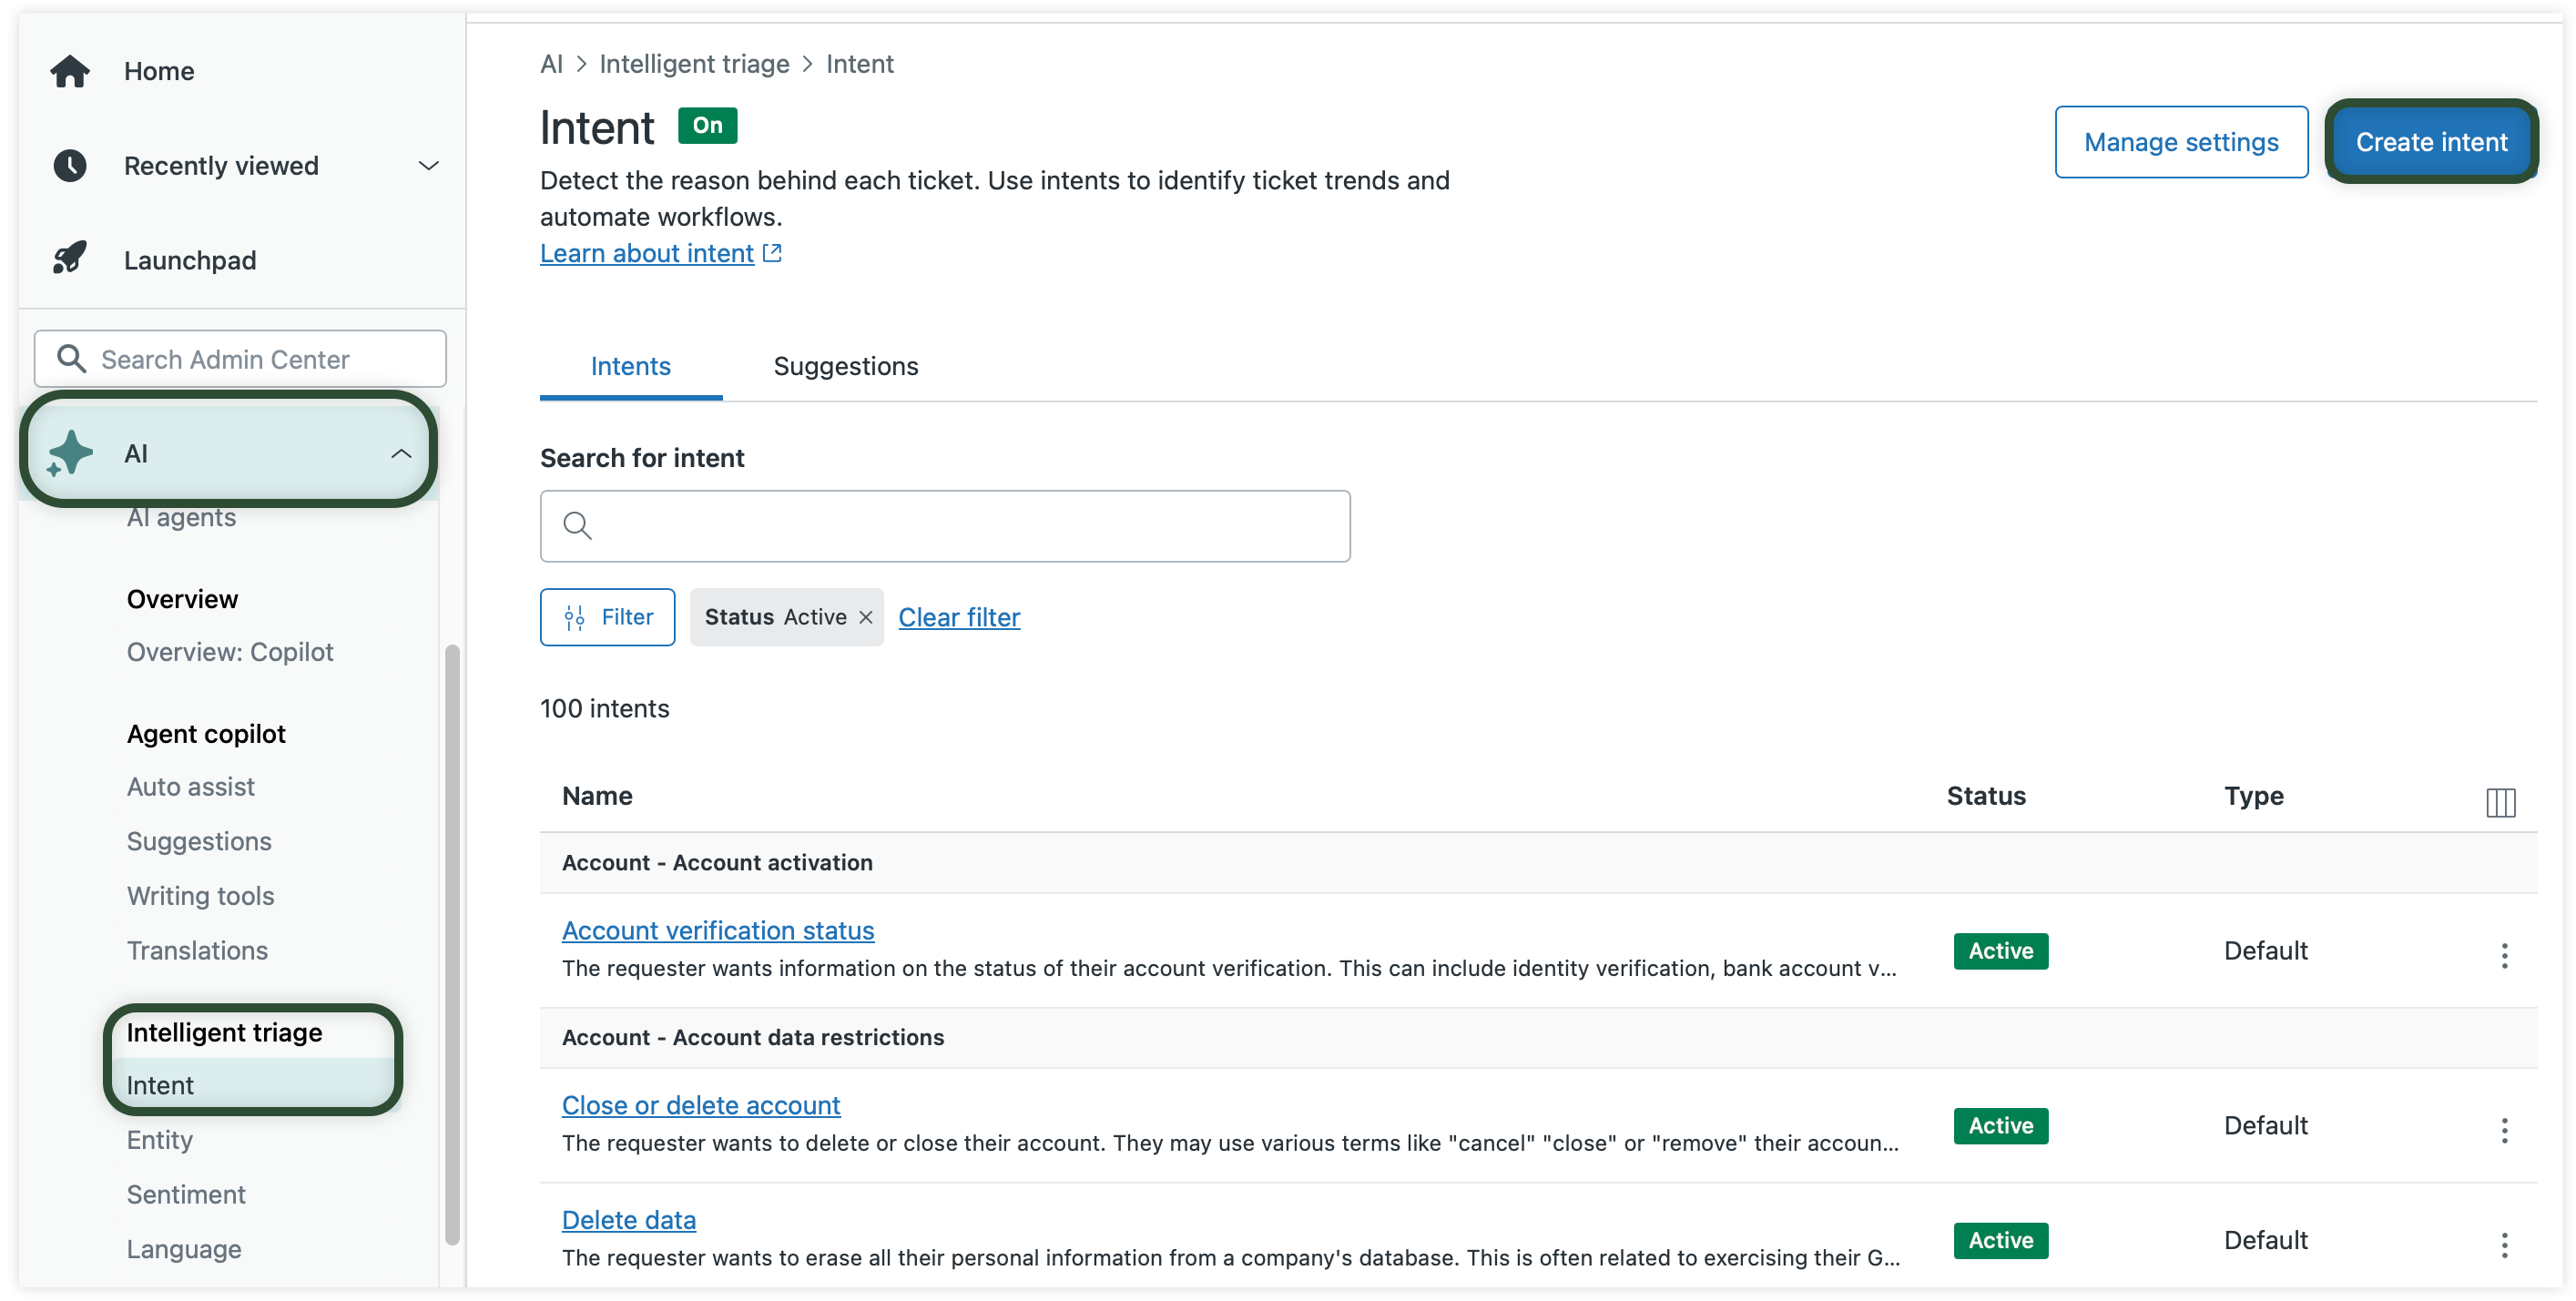Open Manage settings

(2180, 142)
